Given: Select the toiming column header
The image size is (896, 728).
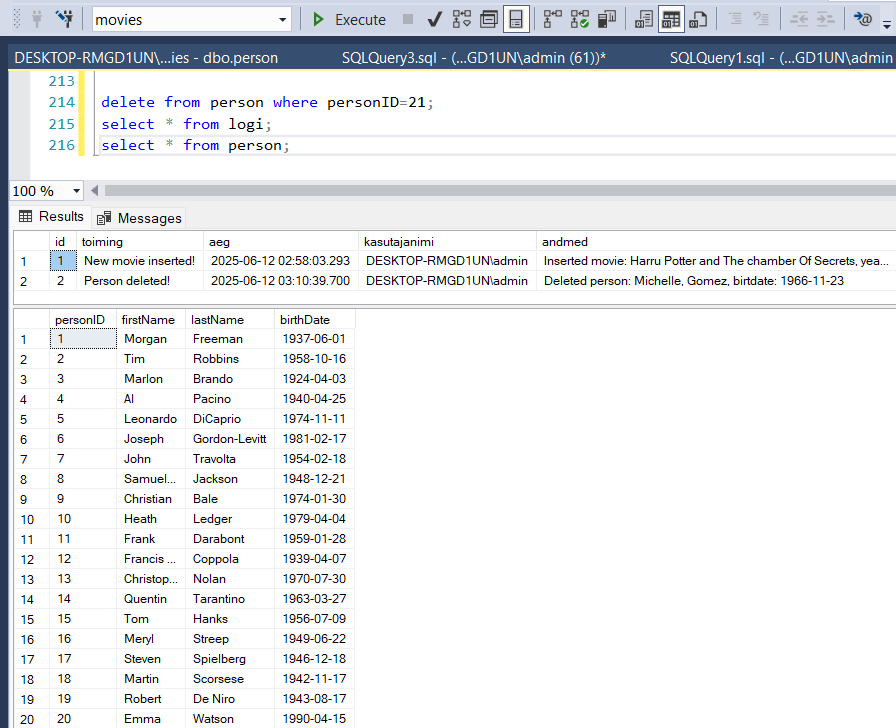Looking at the screenshot, I should (140, 242).
